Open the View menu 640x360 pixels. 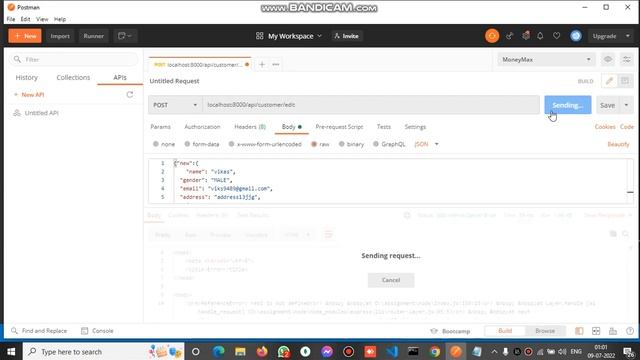pyautogui.click(x=42, y=19)
